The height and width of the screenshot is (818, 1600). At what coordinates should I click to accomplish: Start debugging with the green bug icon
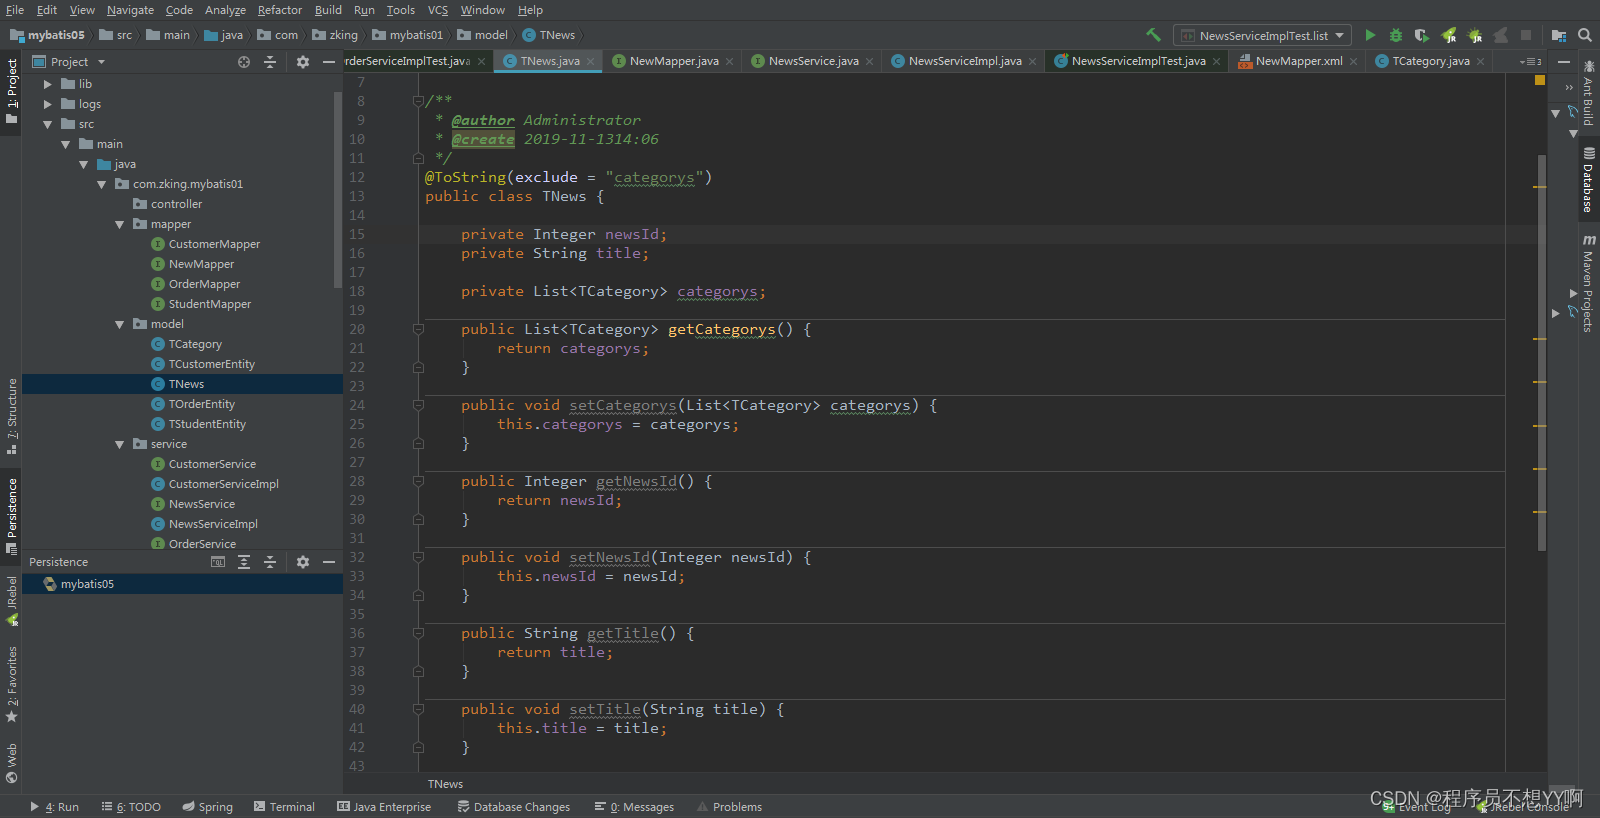(1396, 35)
